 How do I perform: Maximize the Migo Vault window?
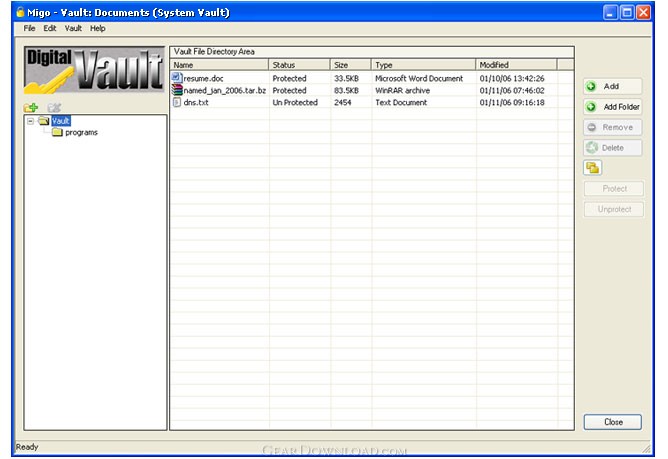[627, 12]
